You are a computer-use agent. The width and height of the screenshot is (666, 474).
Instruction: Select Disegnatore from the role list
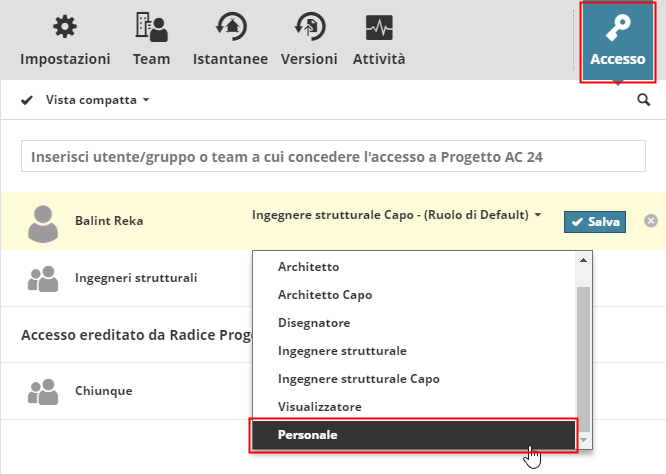pos(314,323)
